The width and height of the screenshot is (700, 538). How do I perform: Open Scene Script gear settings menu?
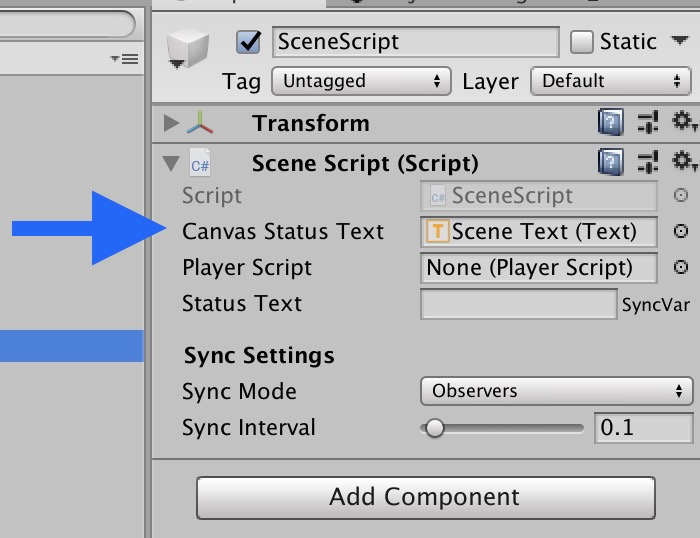point(683,161)
